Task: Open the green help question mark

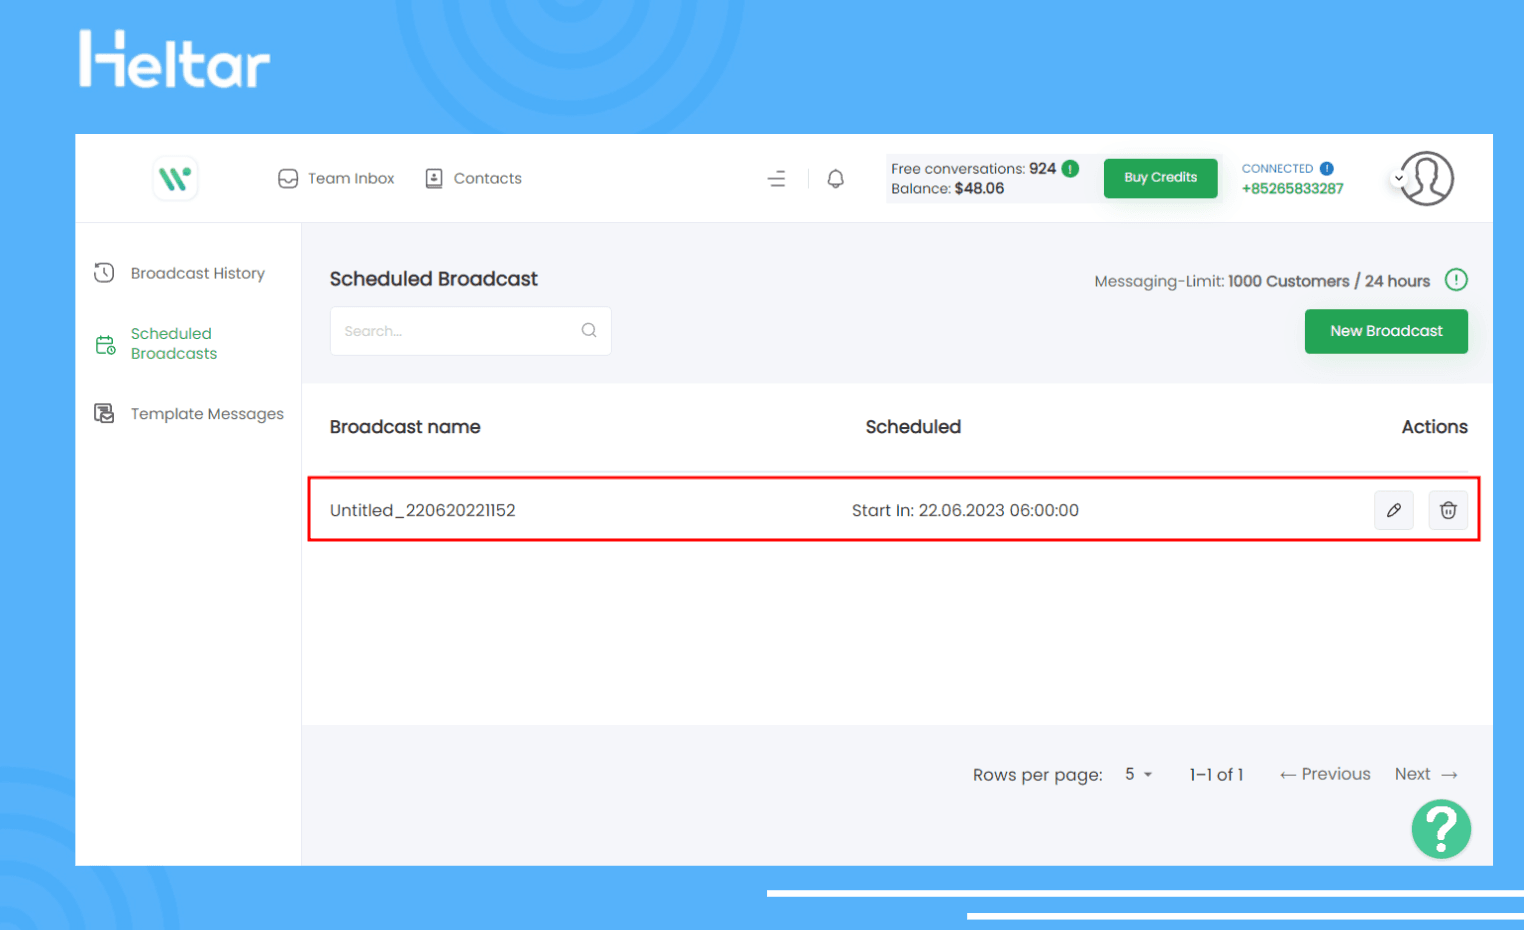Action: pos(1441,829)
